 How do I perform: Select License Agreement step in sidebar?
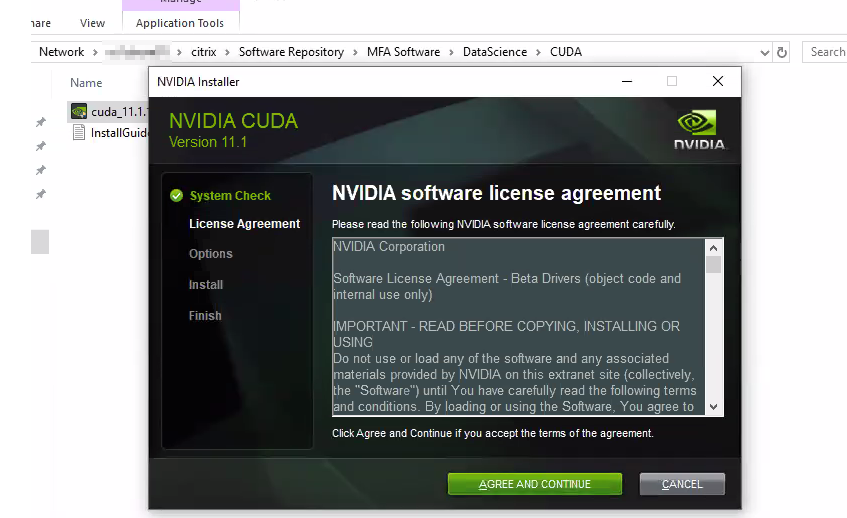pos(244,224)
